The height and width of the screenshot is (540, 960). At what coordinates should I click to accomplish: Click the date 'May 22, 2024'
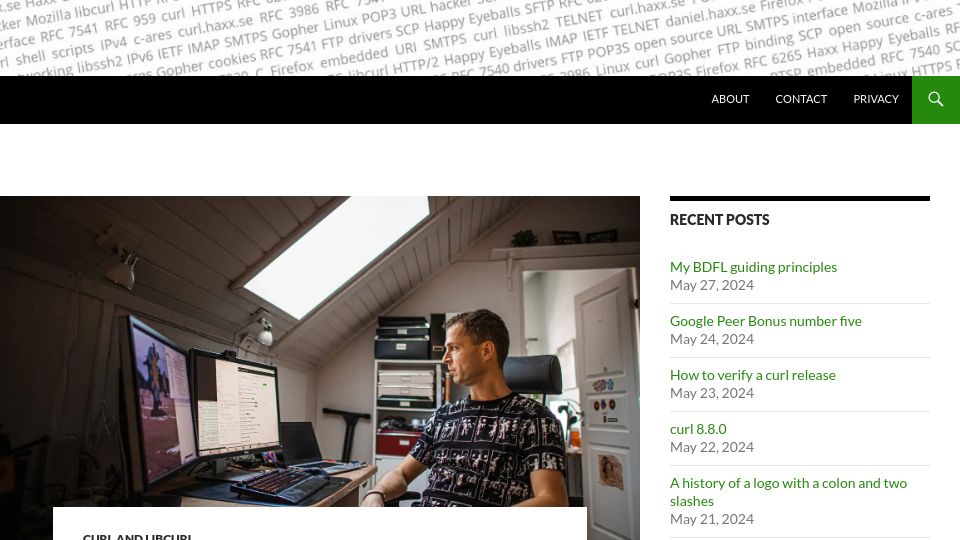coord(711,447)
